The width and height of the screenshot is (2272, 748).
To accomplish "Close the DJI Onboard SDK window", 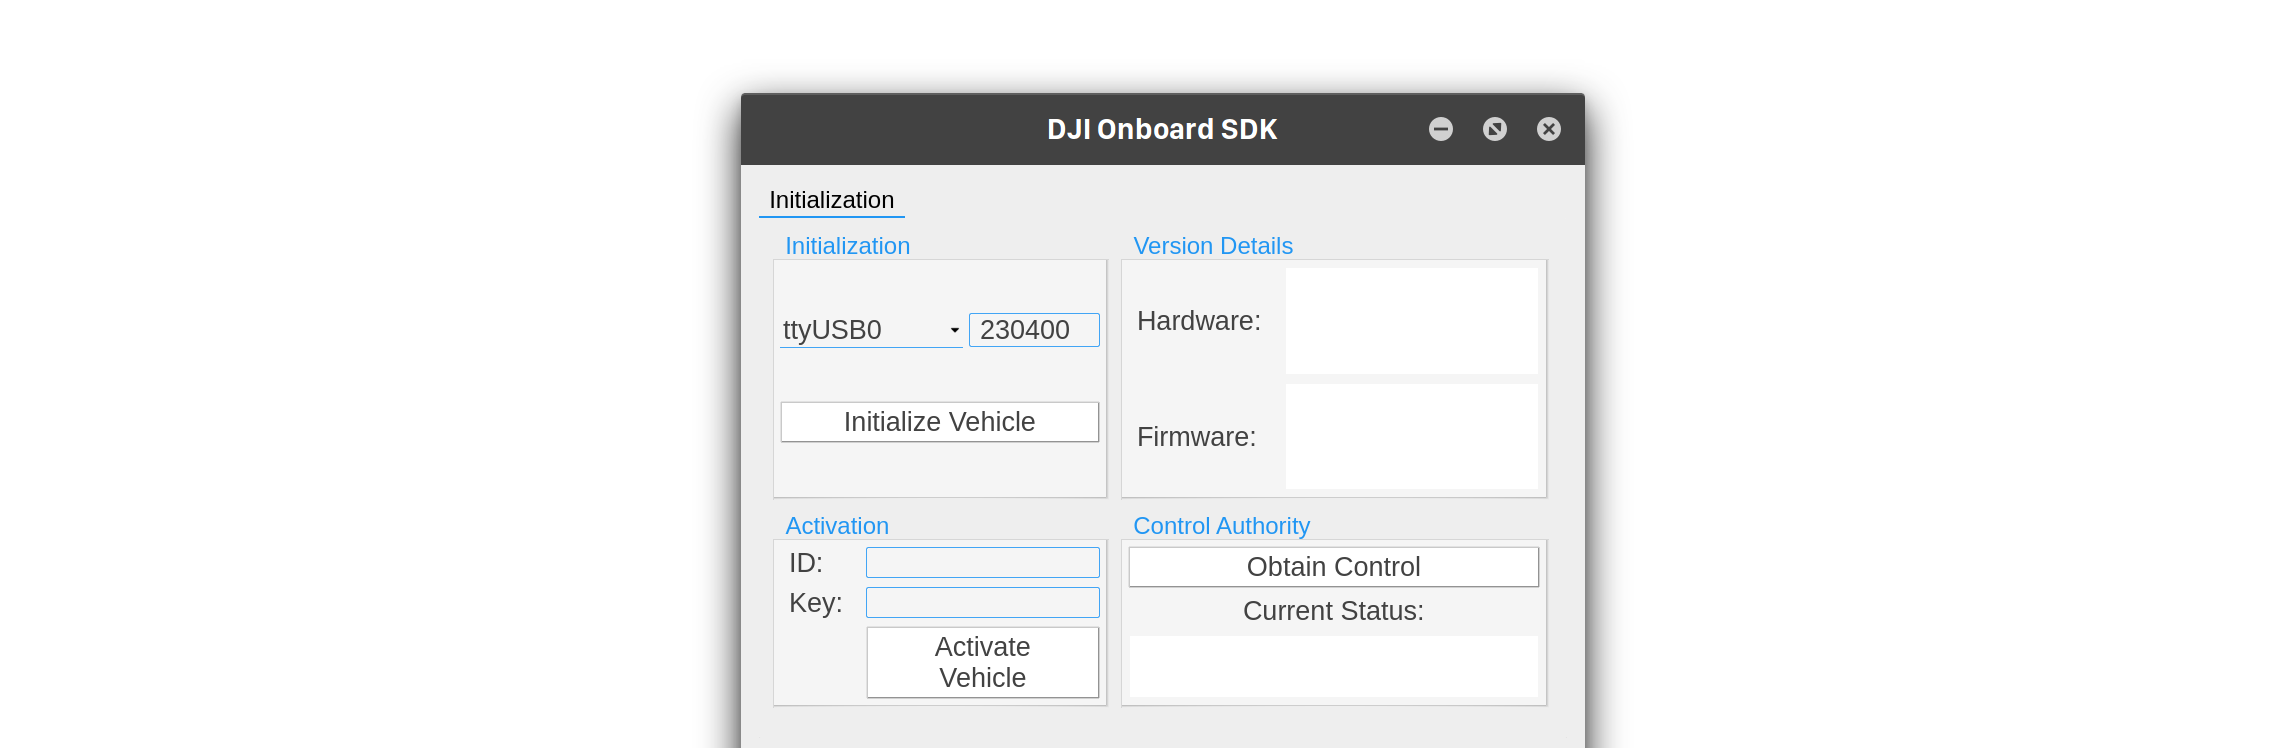I will pos(1549,129).
